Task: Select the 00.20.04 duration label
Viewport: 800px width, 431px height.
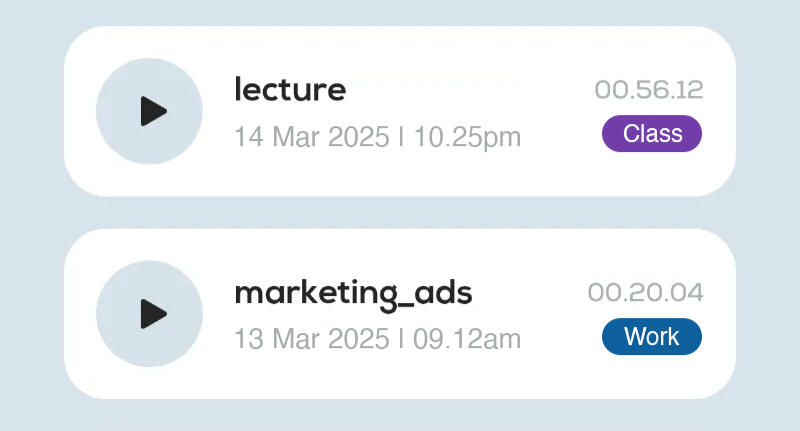Action: tap(646, 293)
